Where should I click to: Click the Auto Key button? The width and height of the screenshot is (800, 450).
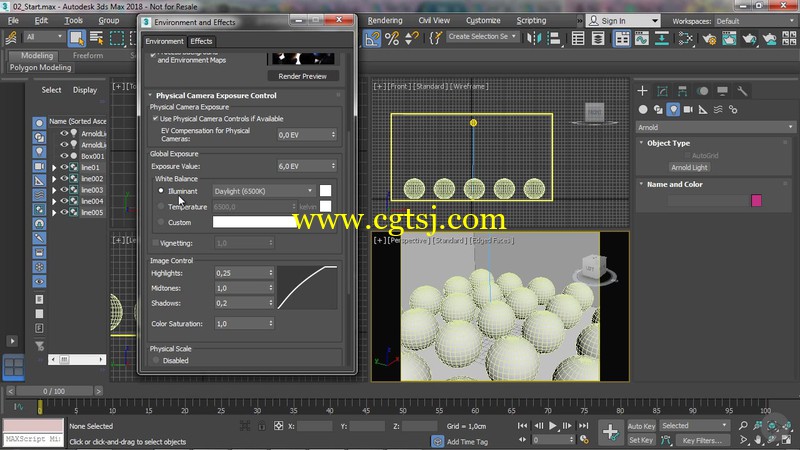[641, 426]
